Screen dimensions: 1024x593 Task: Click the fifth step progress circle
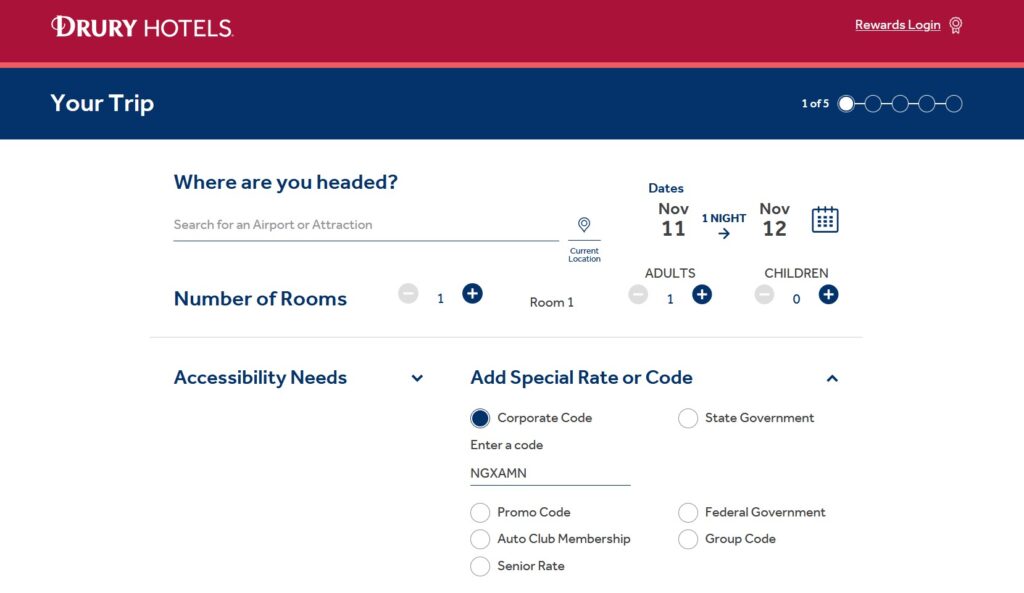coord(953,104)
